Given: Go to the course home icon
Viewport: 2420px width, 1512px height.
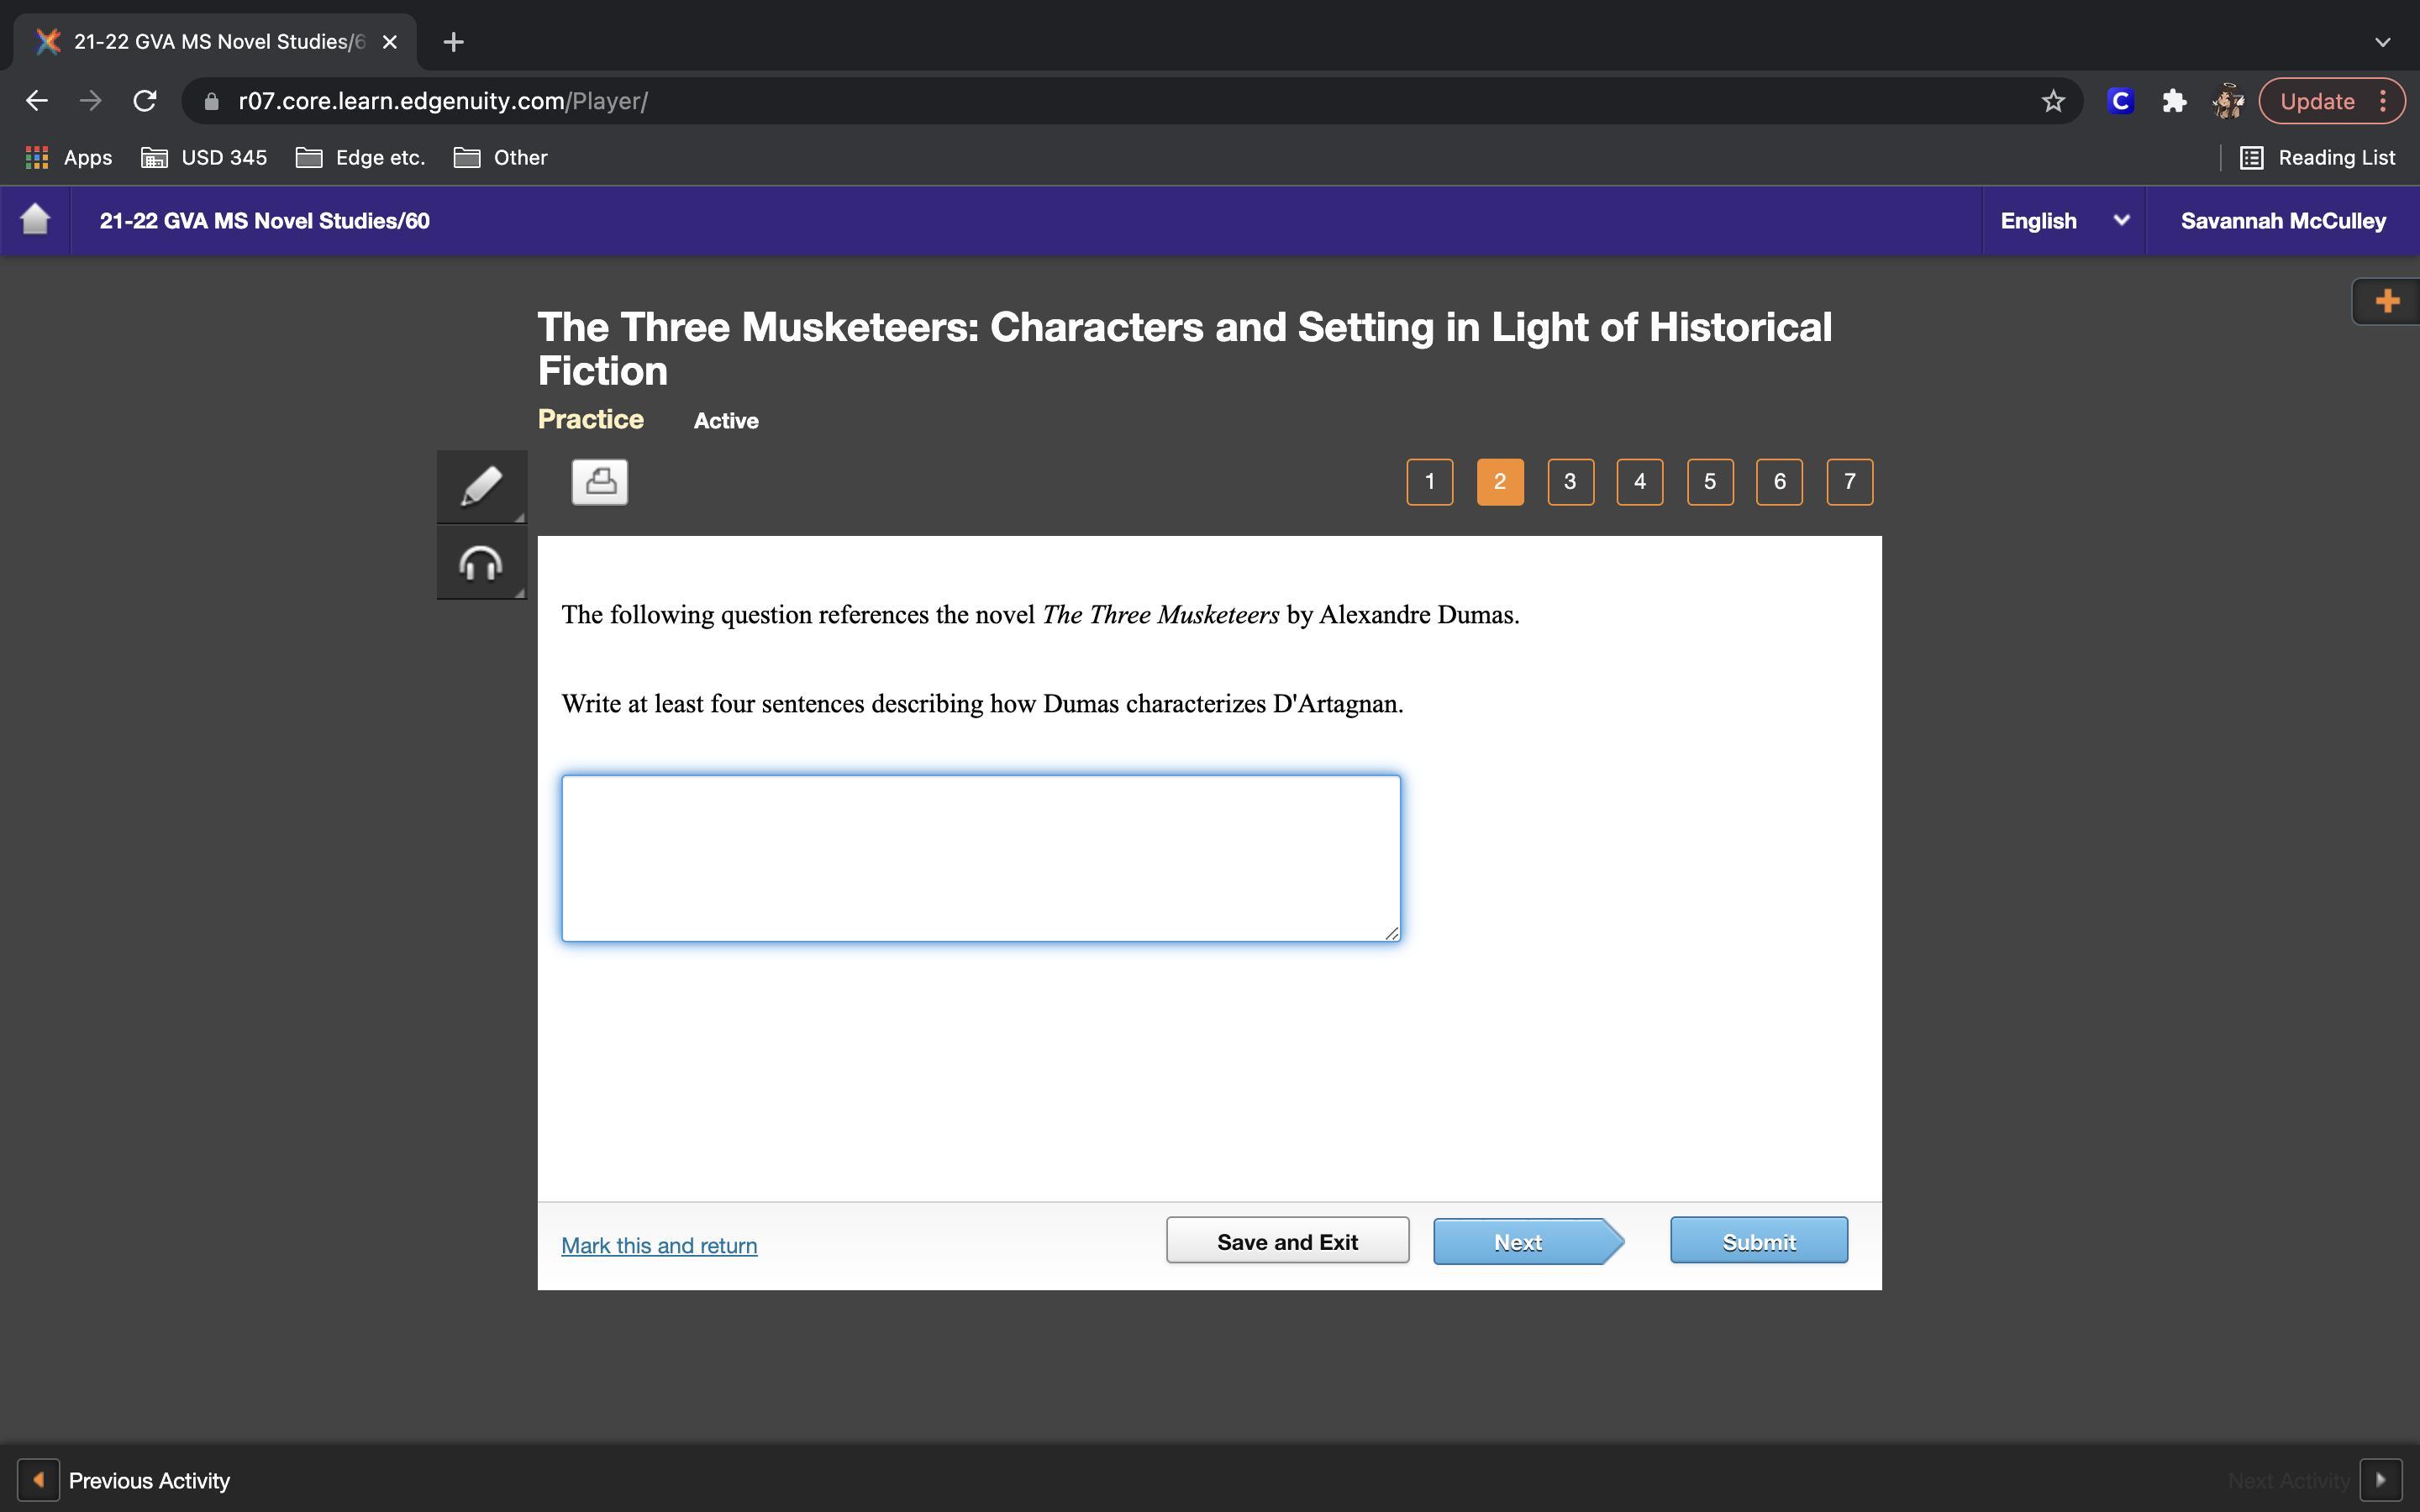Looking at the screenshot, I should (x=35, y=220).
